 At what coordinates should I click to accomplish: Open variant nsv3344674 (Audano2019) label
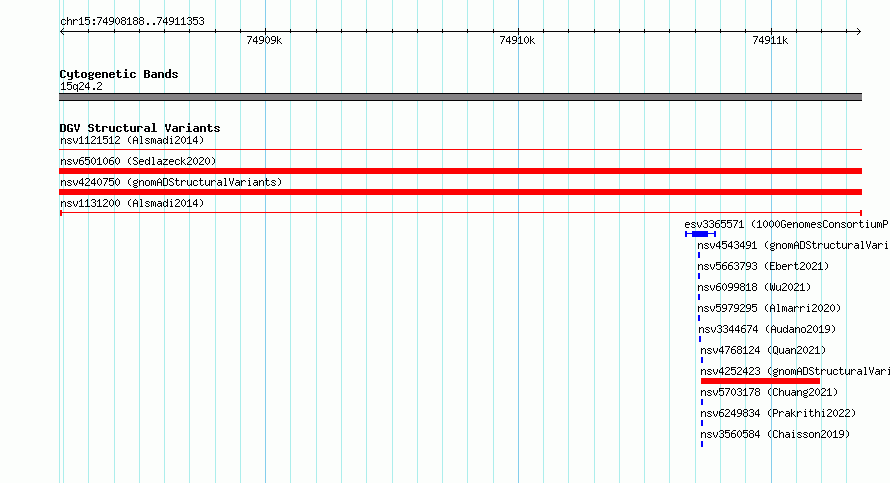(767, 329)
